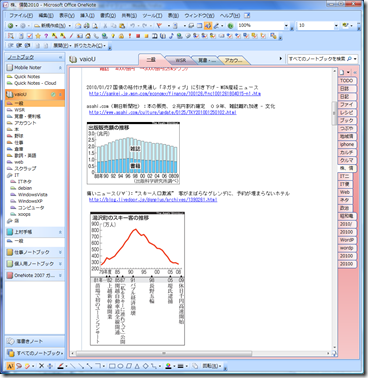368x378 pixels.
Task: Apply the red flag tag icon
Action: click(159, 26)
